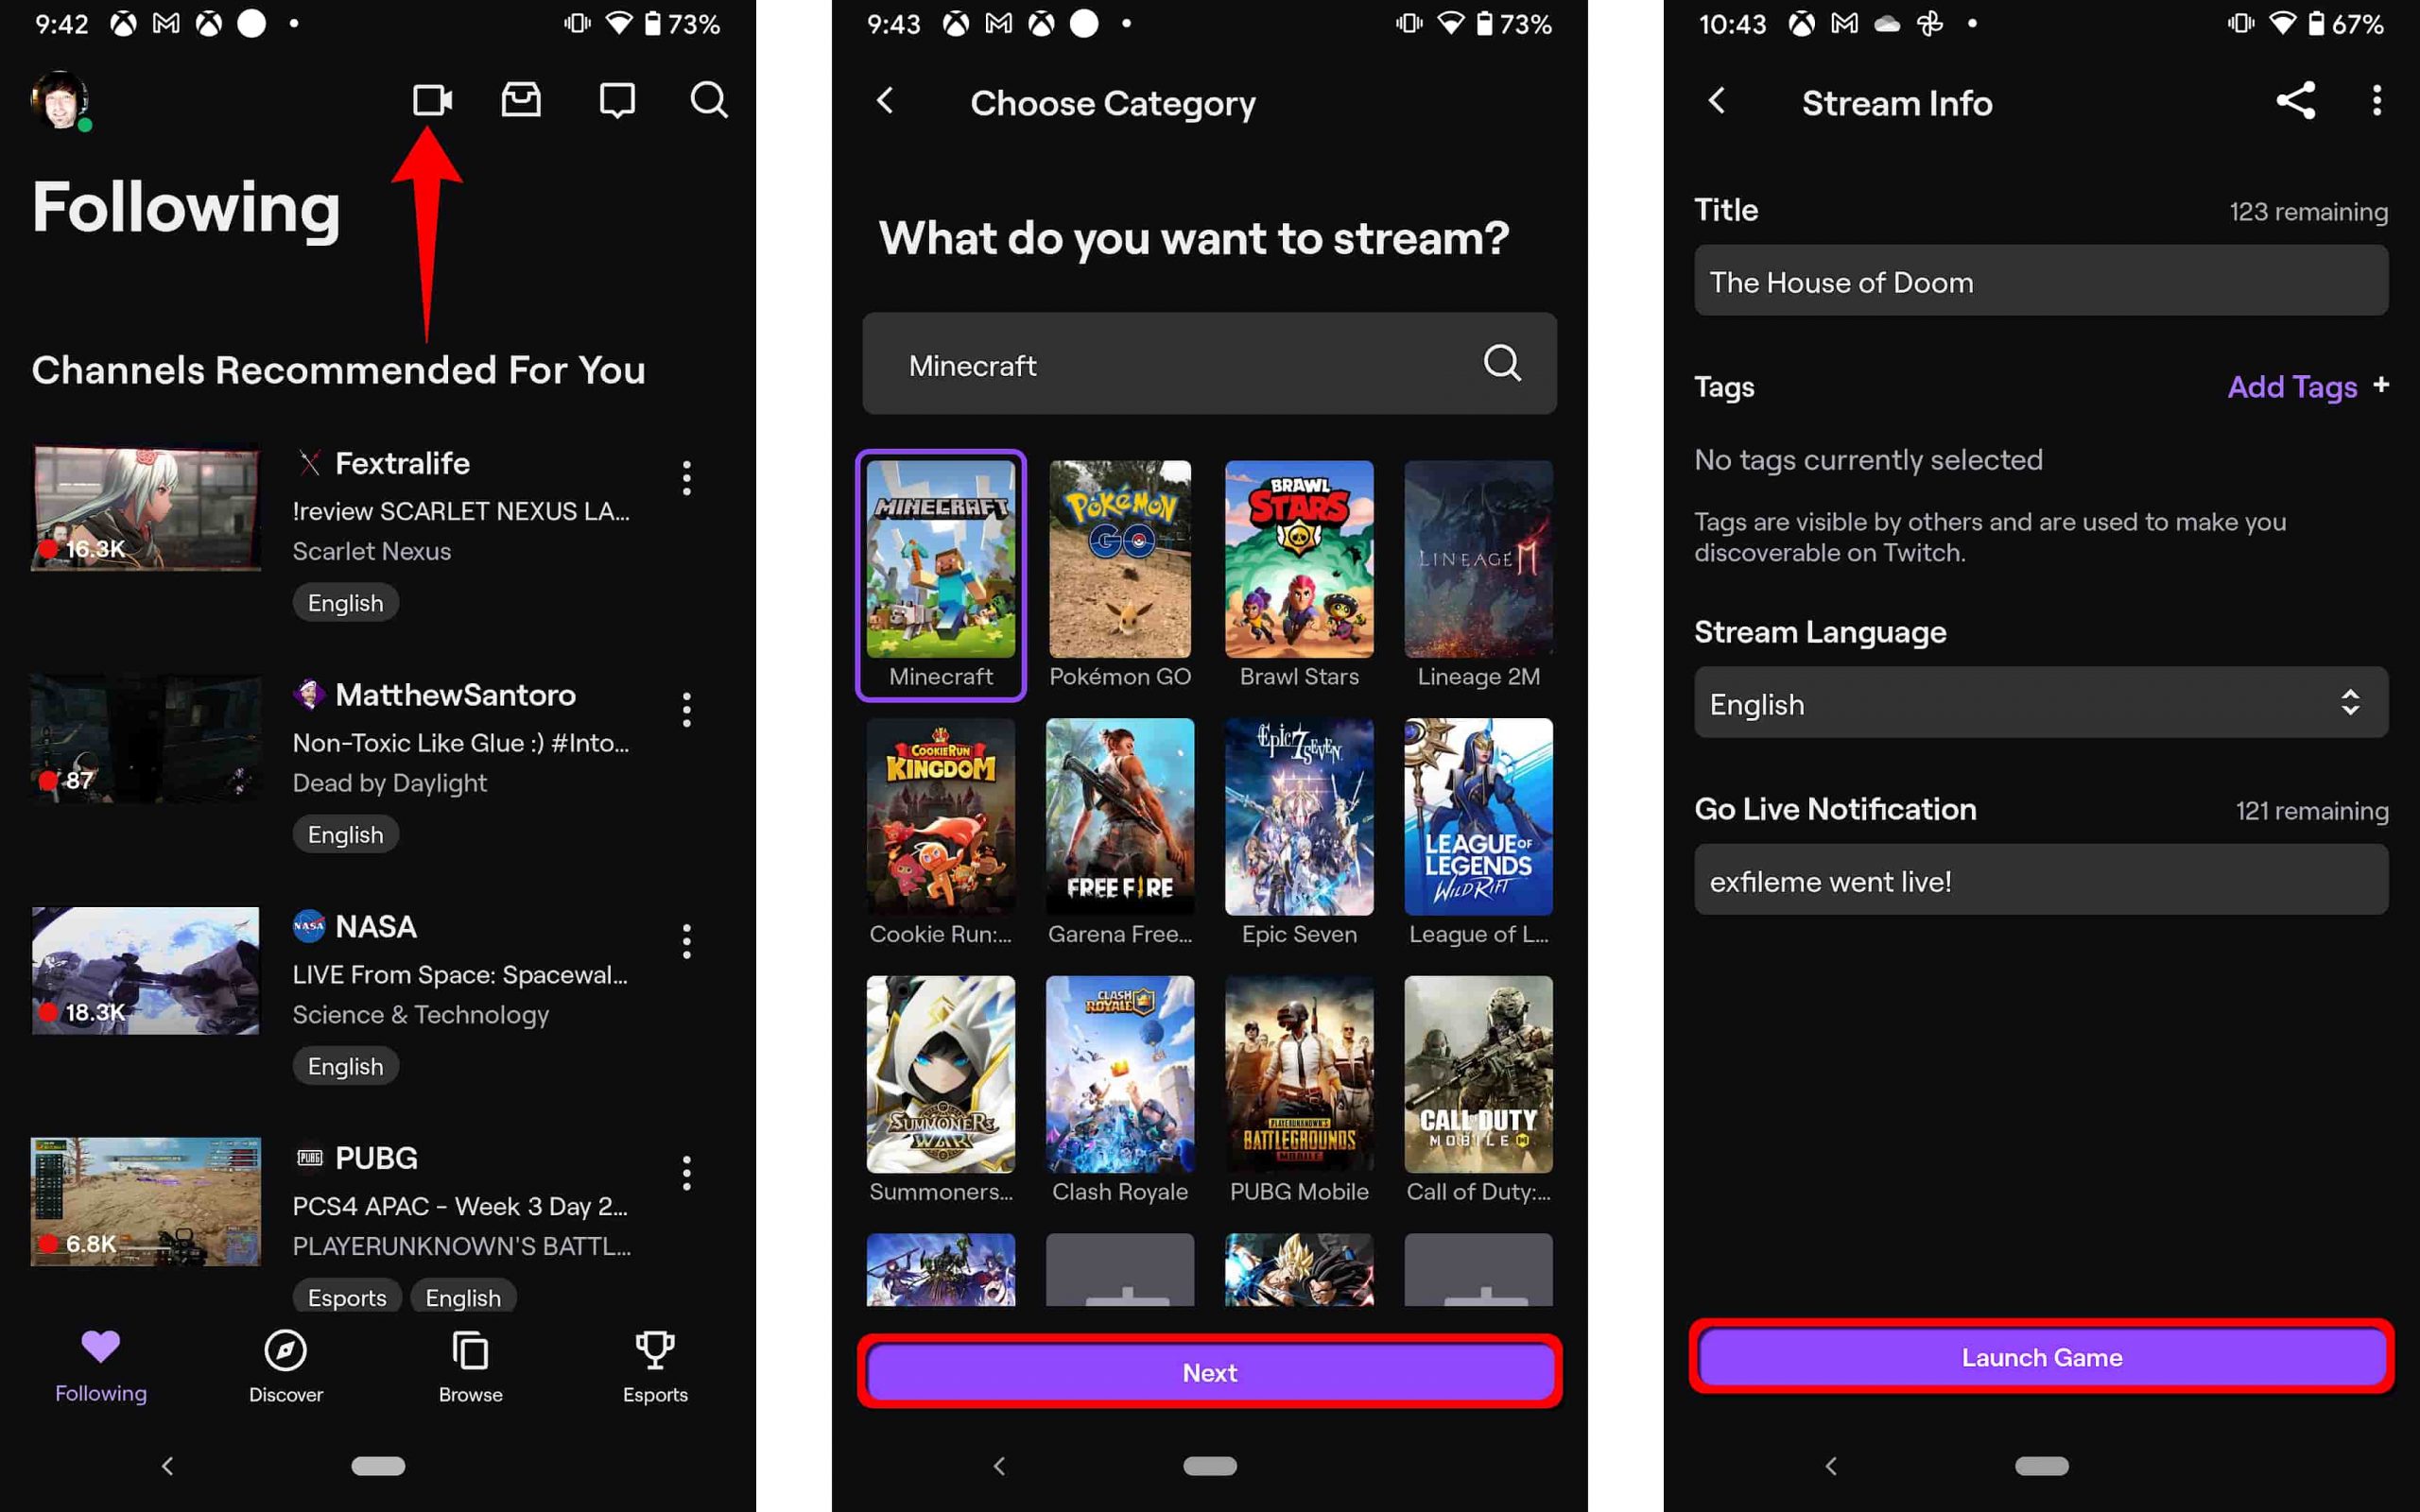Tap the Title input field on Stream Info

click(x=2040, y=281)
